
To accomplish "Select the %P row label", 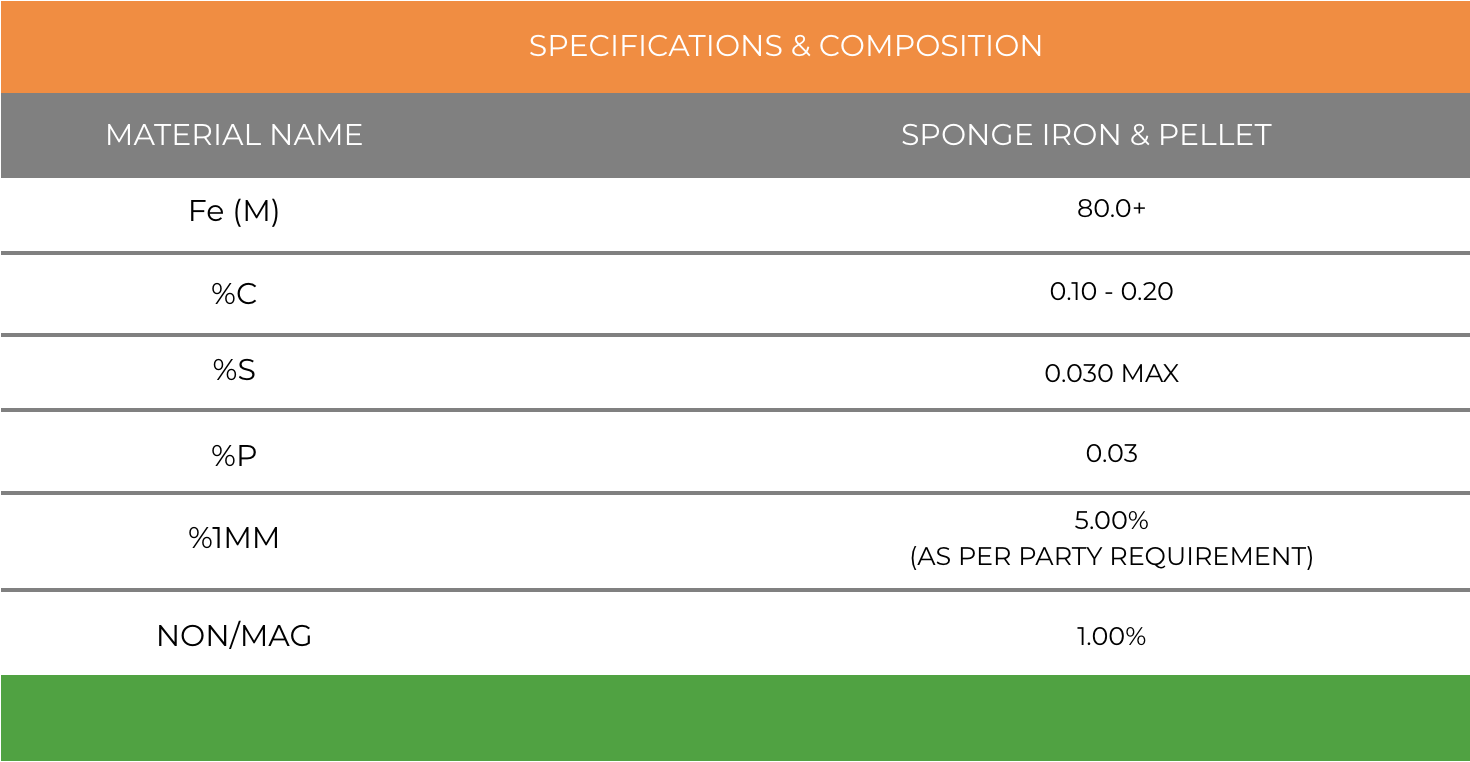I will (x=234, y=456).
